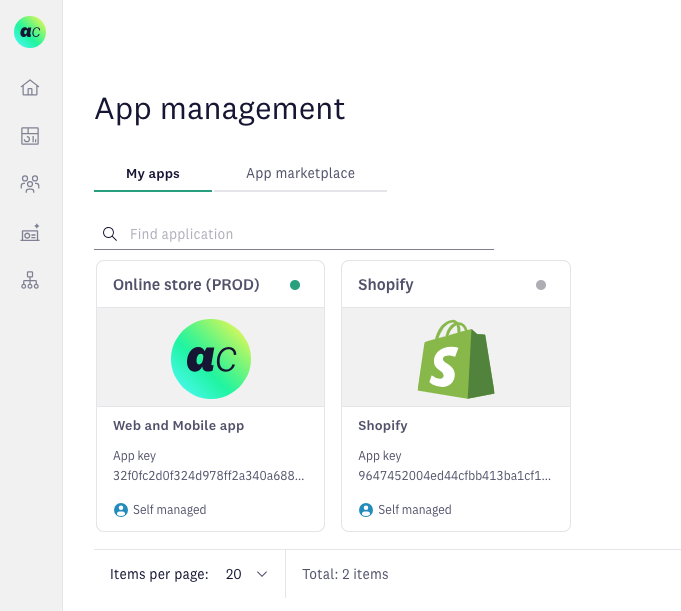Click the search magnifier icon
The height and width of the screenshot is (611, 681).
point(110,234)
